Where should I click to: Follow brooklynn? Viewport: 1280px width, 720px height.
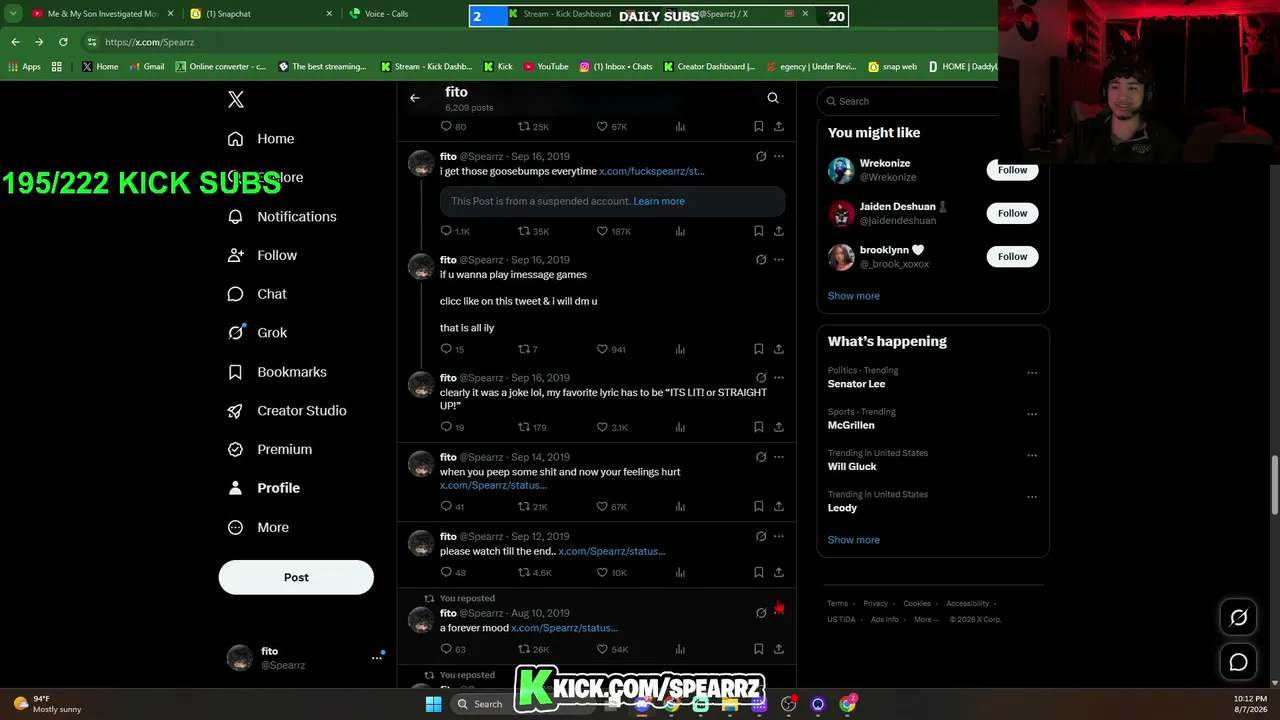tap(1012, 257)
